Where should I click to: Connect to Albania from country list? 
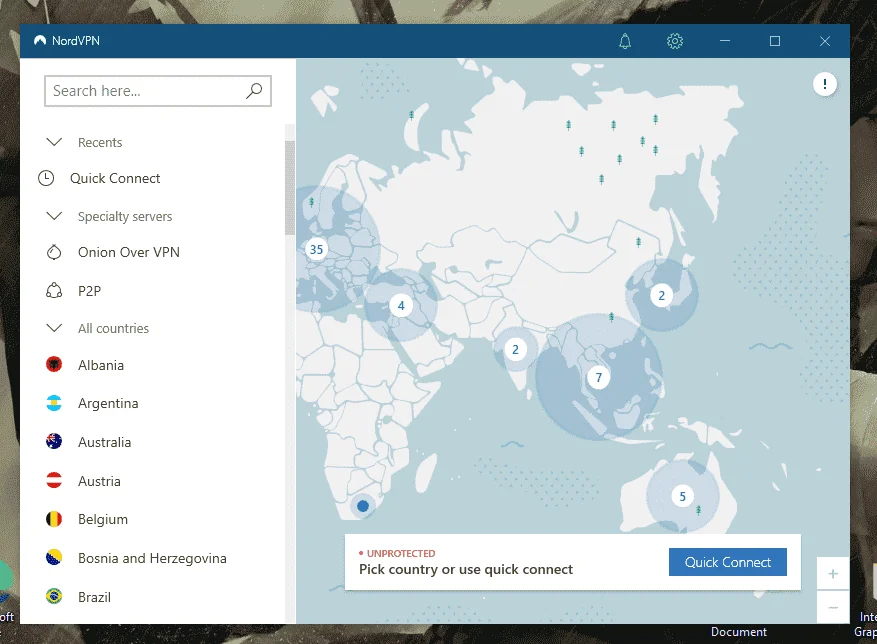point(101,365)
